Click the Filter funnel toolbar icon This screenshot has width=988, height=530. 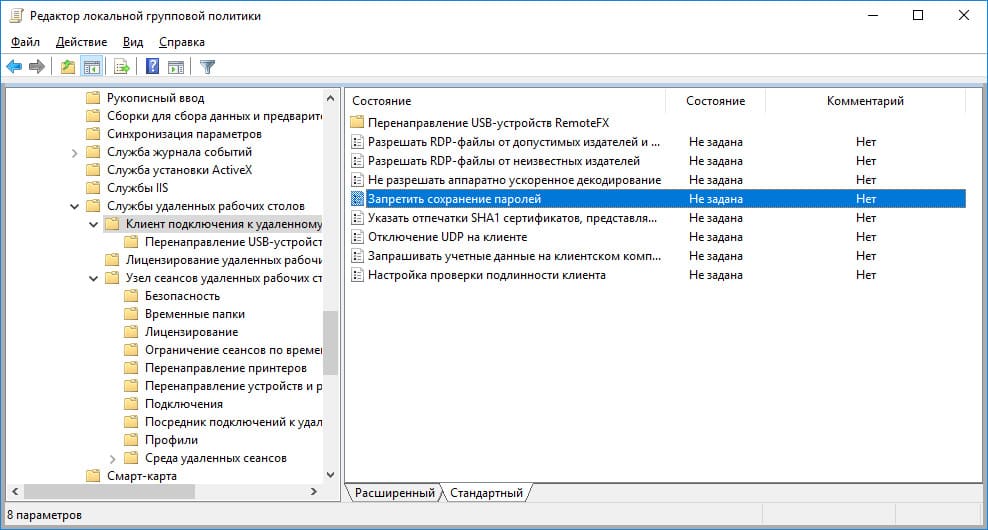pyautogui.click(x=208, y=67)
